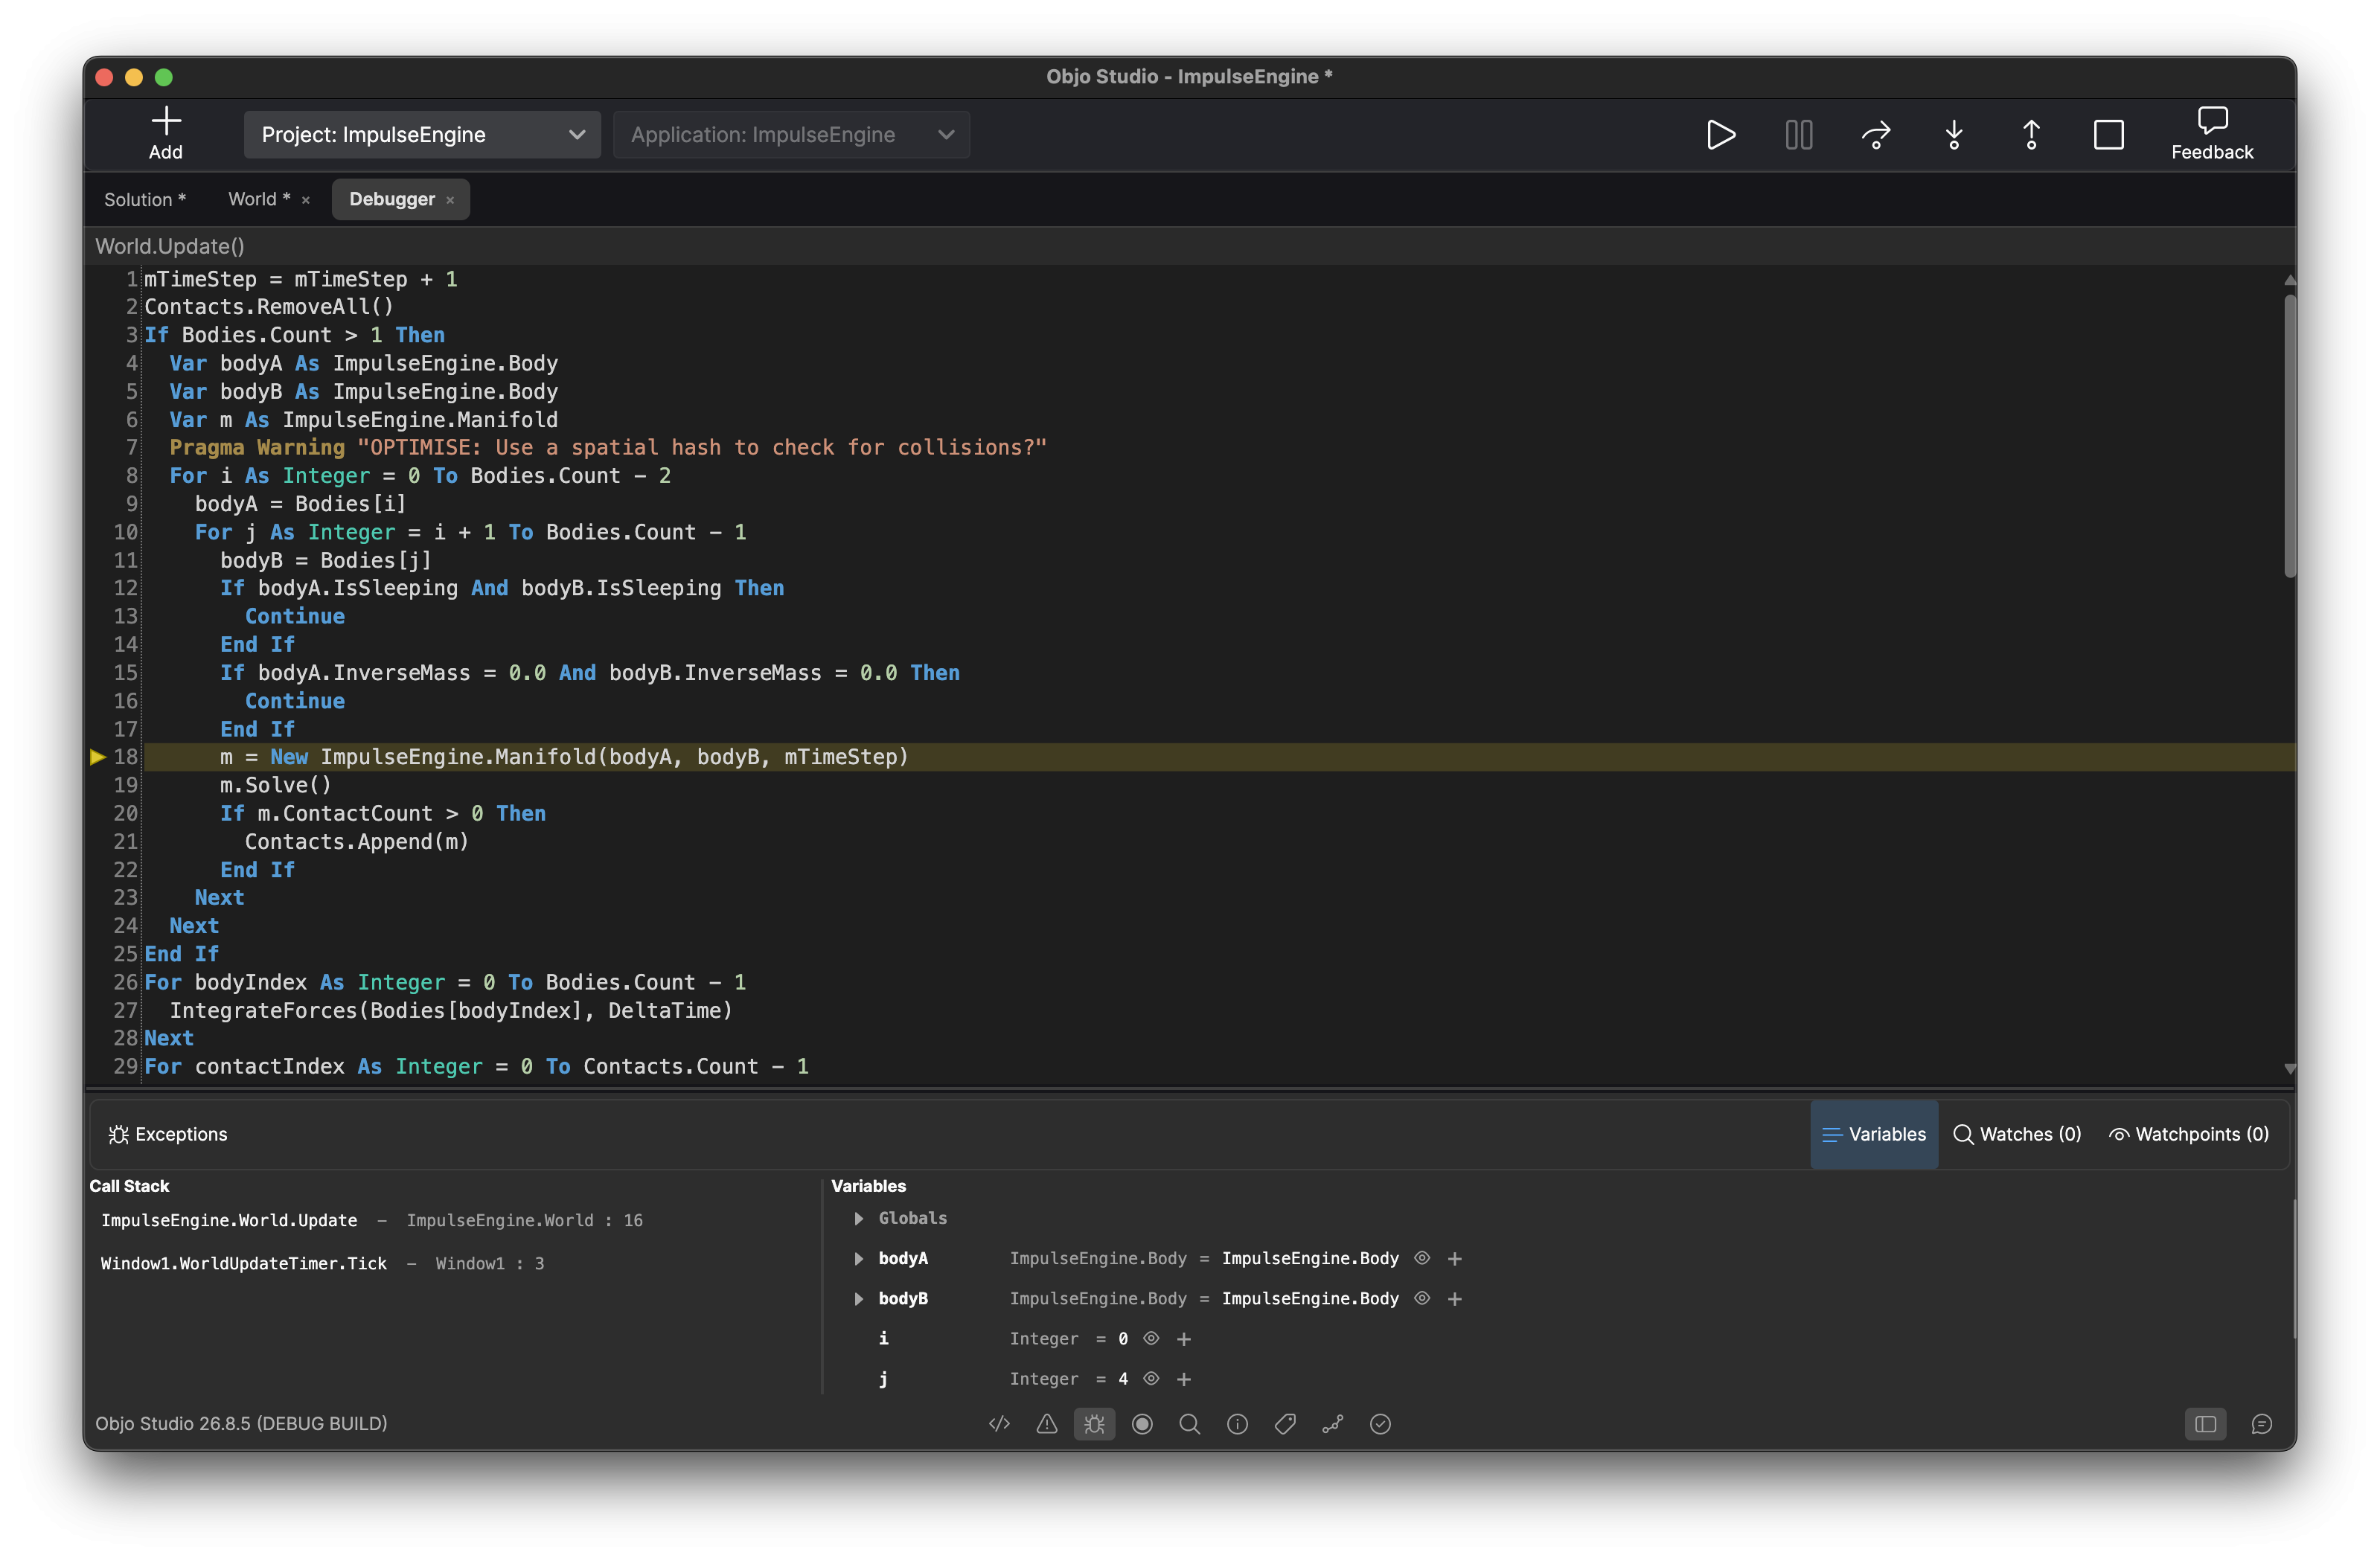Show the Watchpoints (0) panel
The width and height of the screenshot is (2380, 1561).
[2187, 1133]
